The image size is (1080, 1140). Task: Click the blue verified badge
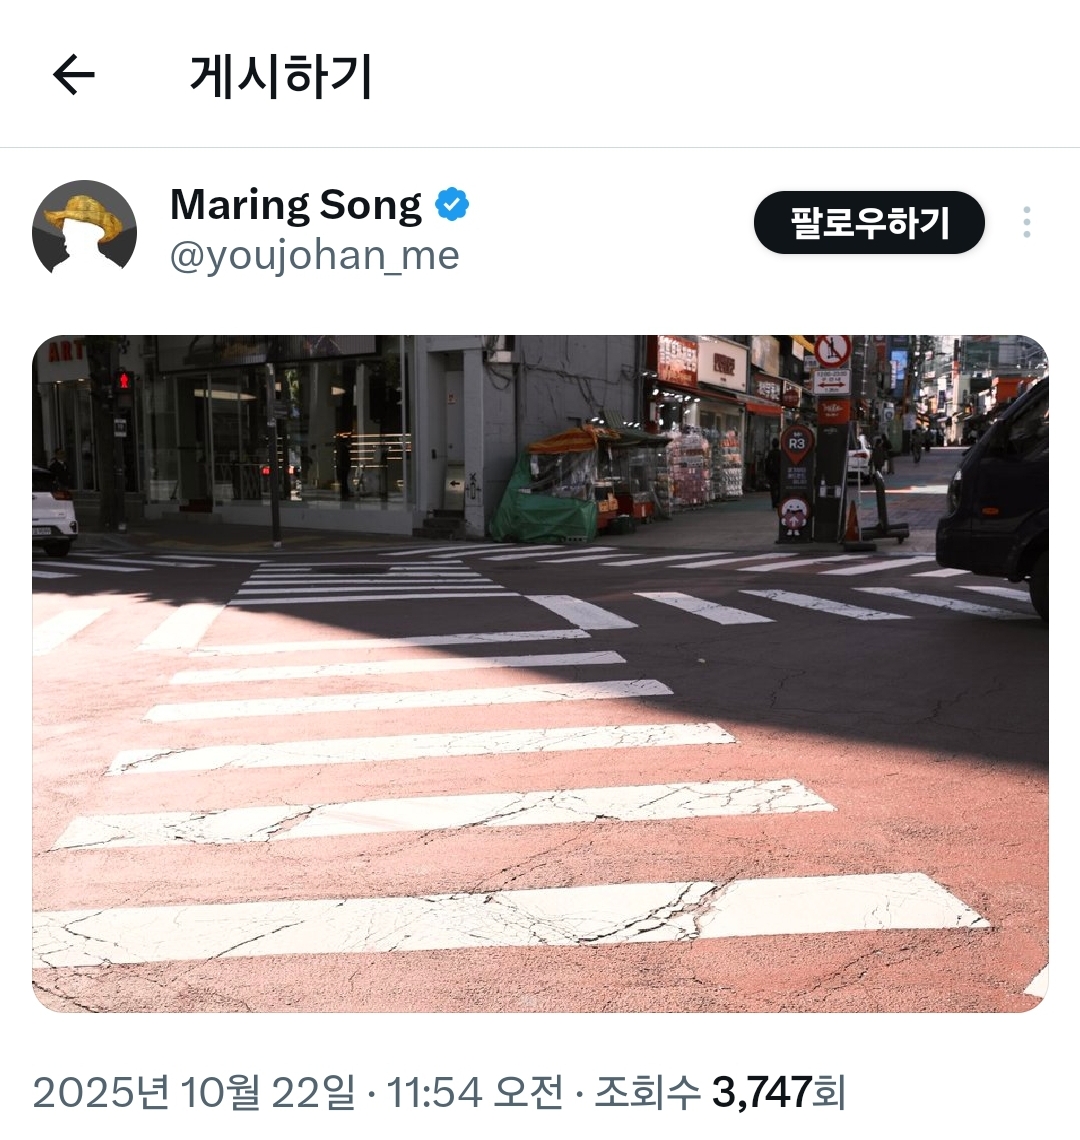click(452, 204)
